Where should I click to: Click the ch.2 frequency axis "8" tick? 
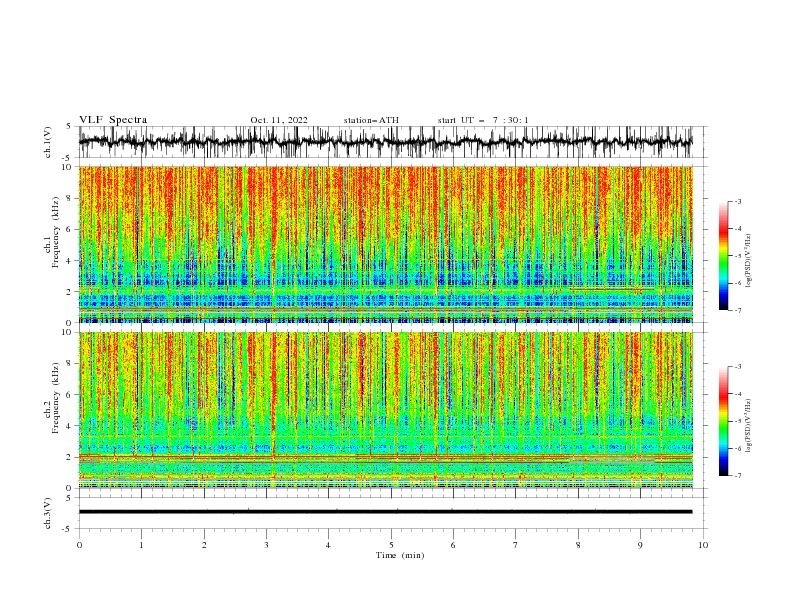tap(70, 364)
